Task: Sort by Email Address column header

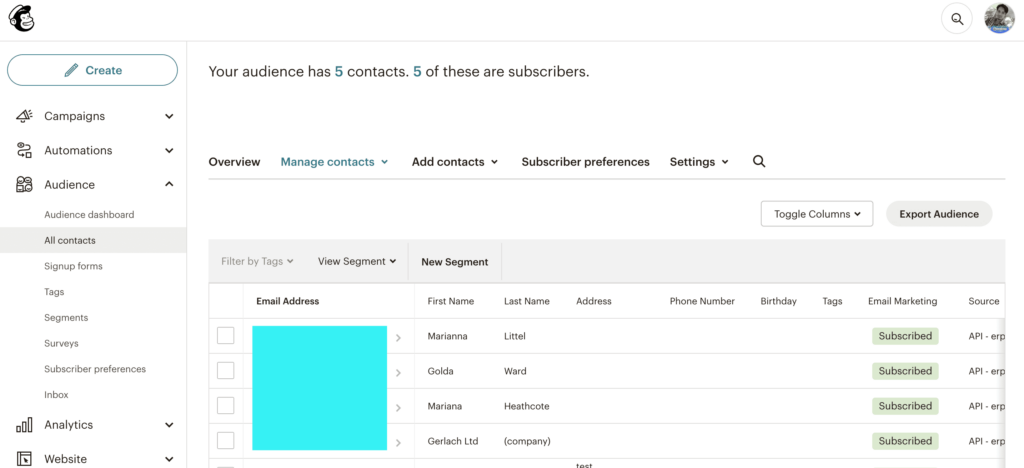Action: (287, 301)
